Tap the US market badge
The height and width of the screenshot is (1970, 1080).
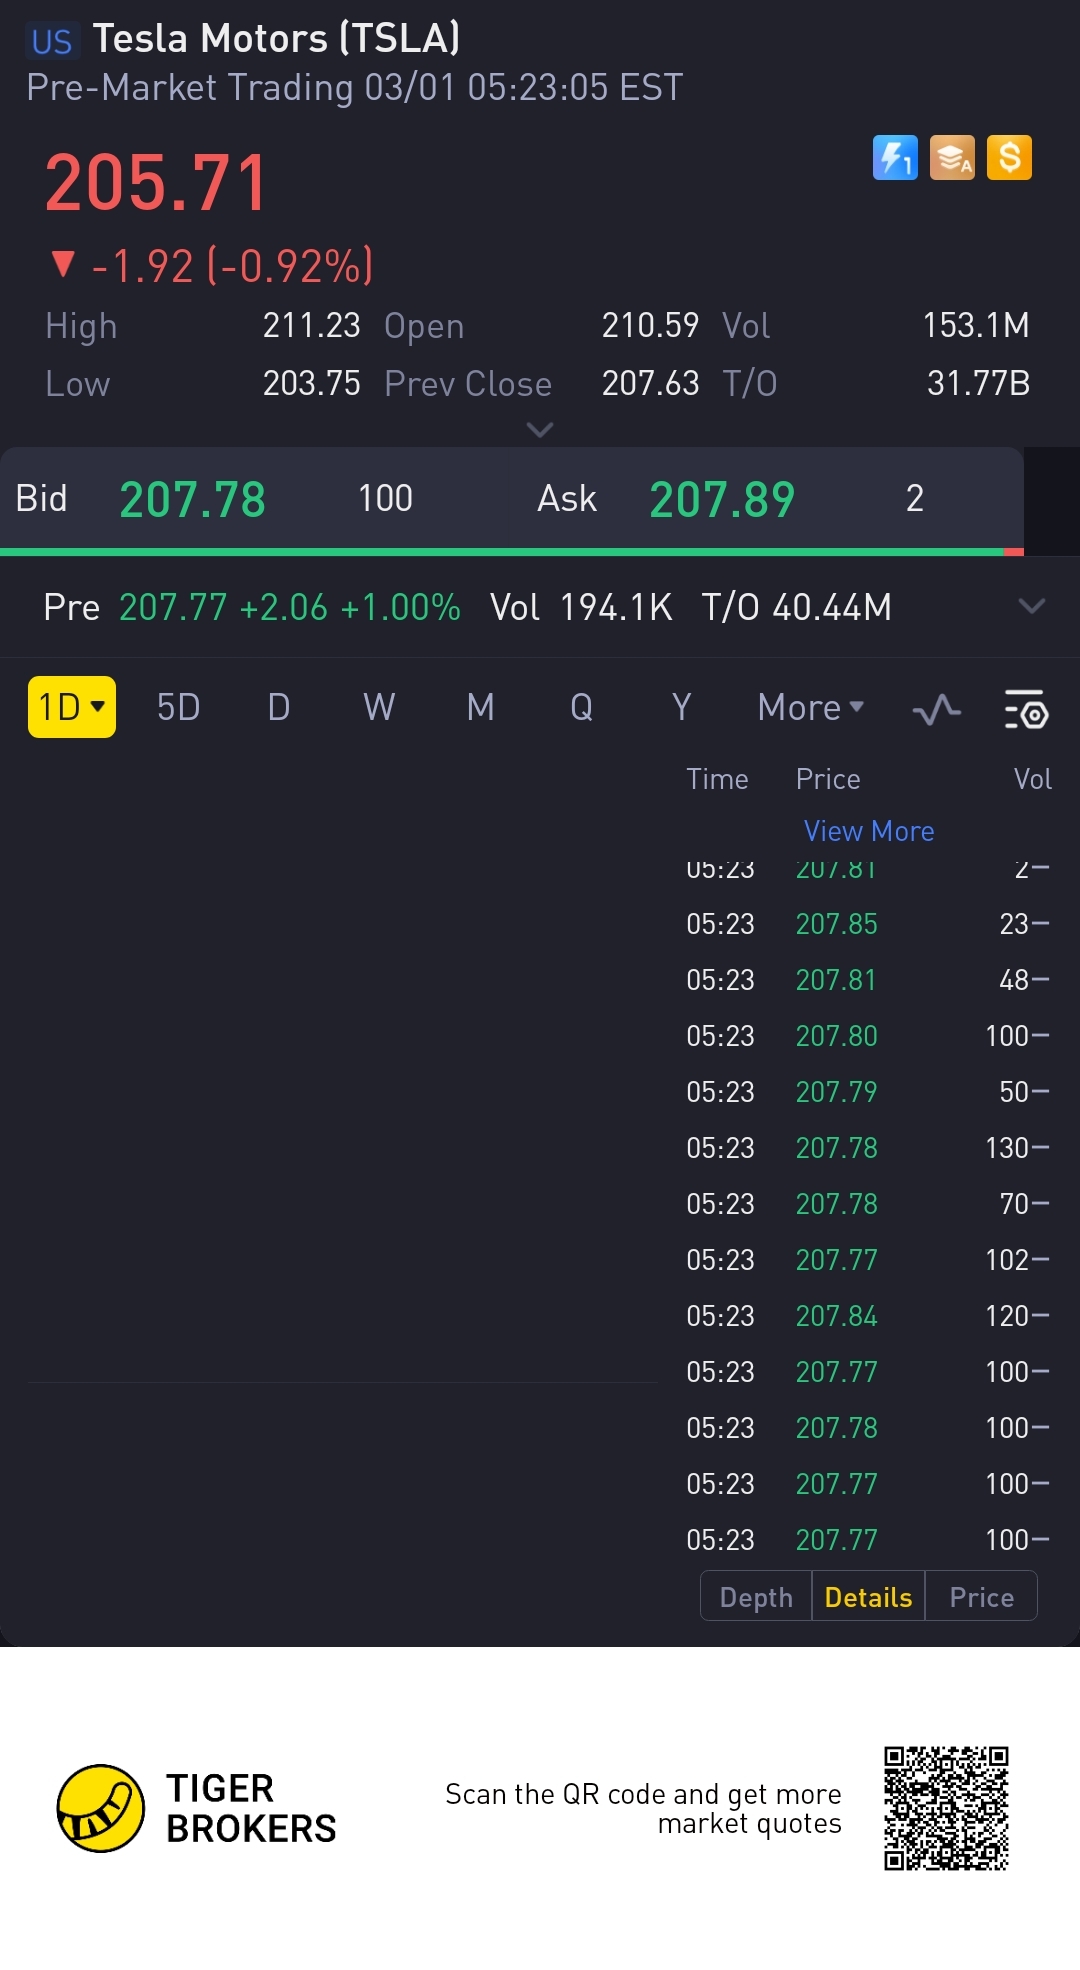pos(52,42)
